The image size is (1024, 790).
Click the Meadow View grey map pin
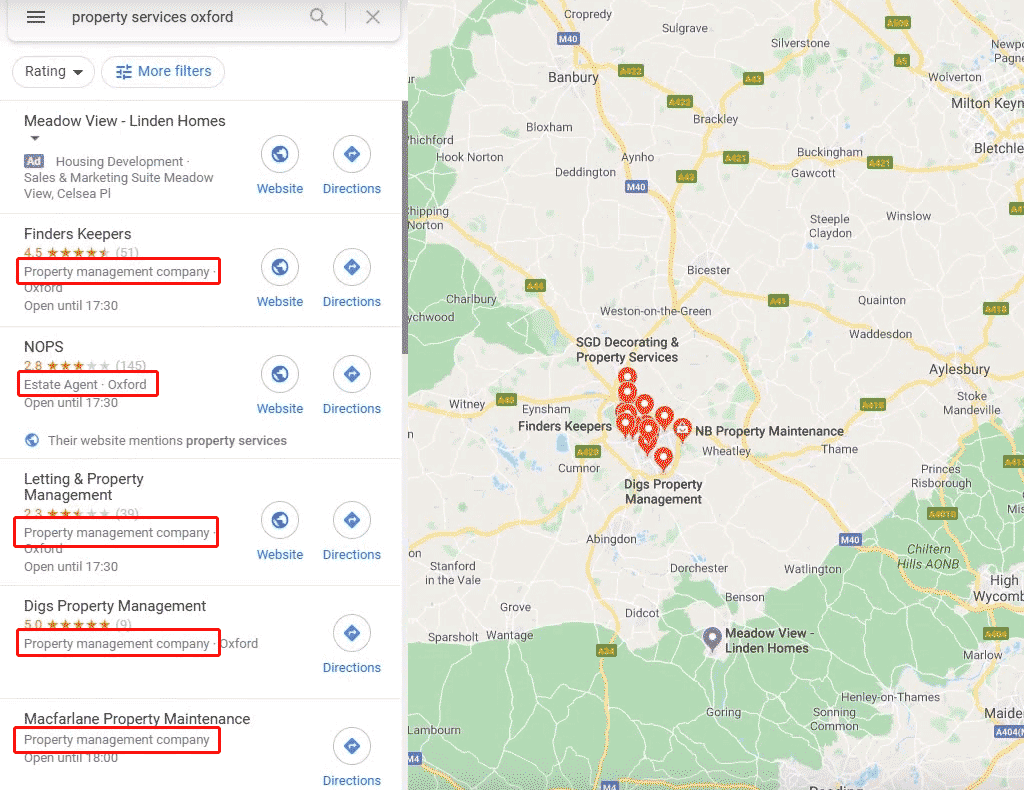(712, 637)
